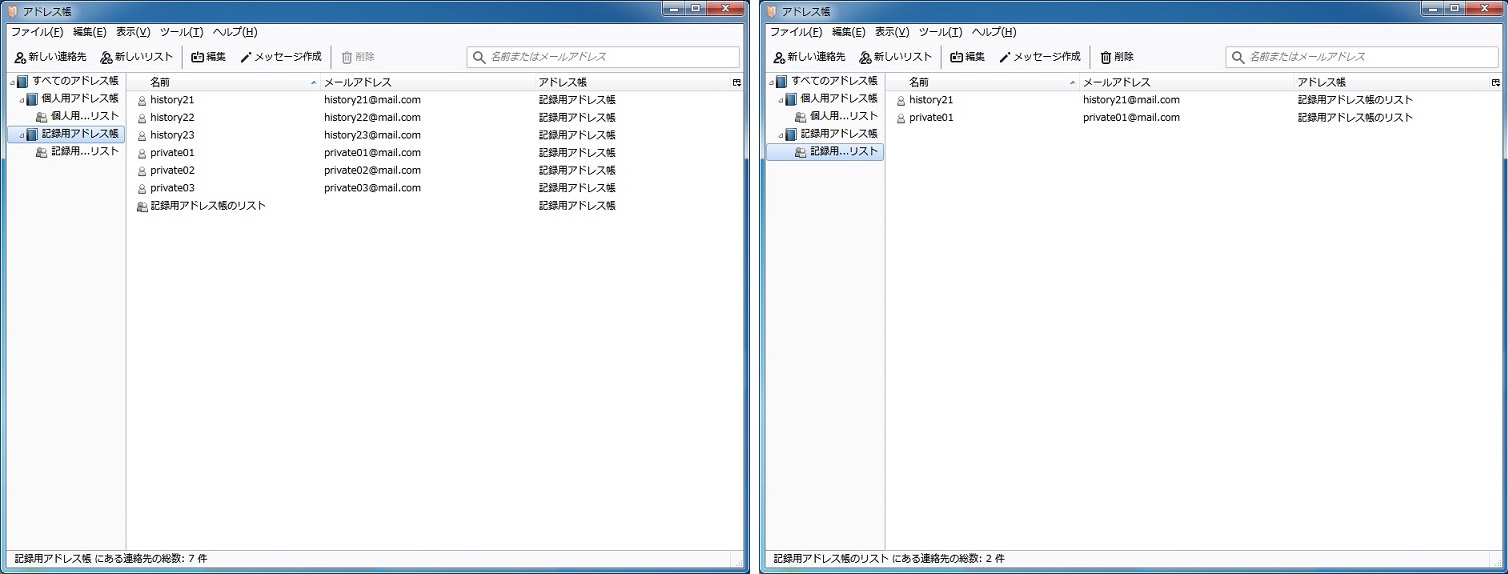Click New List icon in right window

click(x=866, y=58)
